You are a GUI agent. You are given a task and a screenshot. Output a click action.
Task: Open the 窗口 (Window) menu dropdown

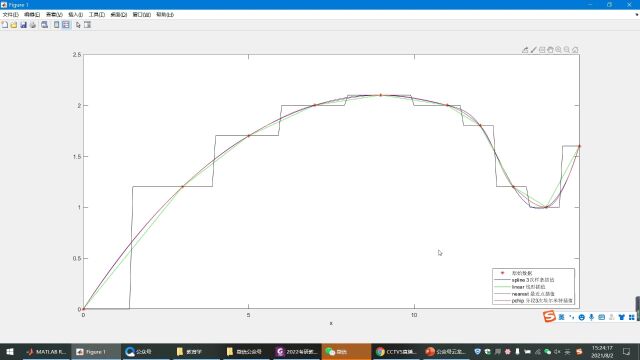point(142,15)
